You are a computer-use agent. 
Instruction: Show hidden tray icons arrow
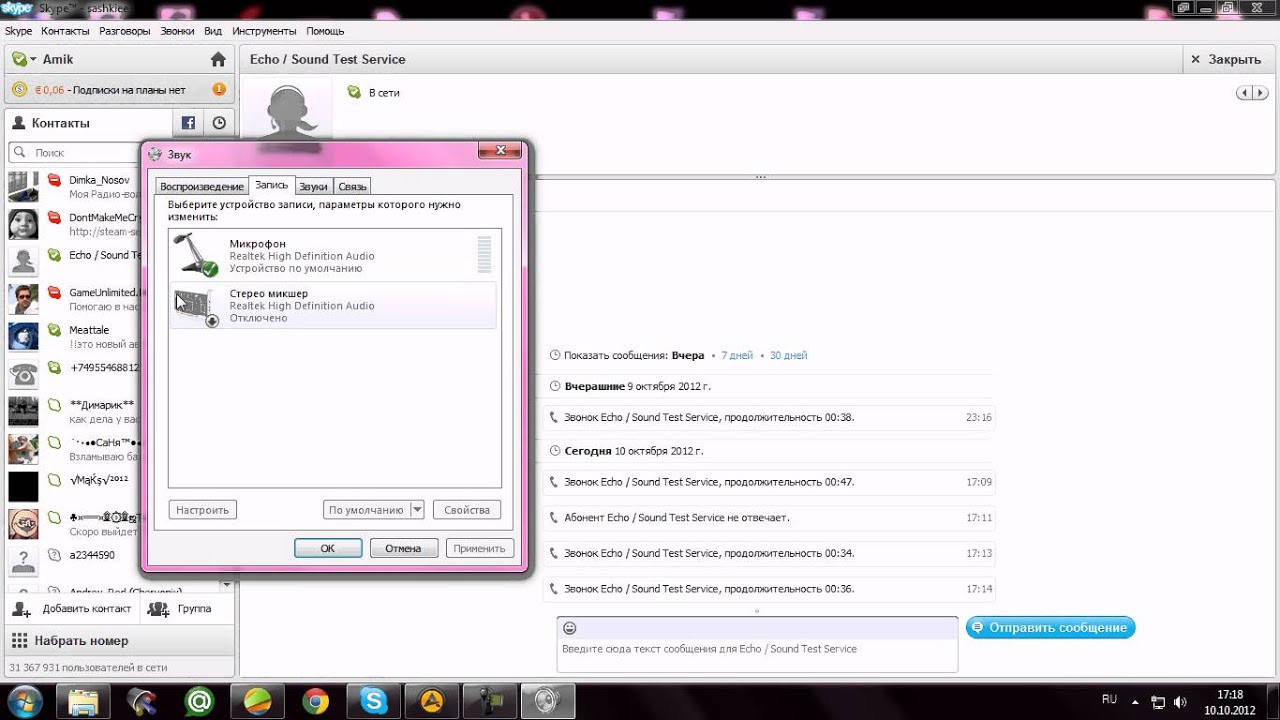[x=1137, y=701]
